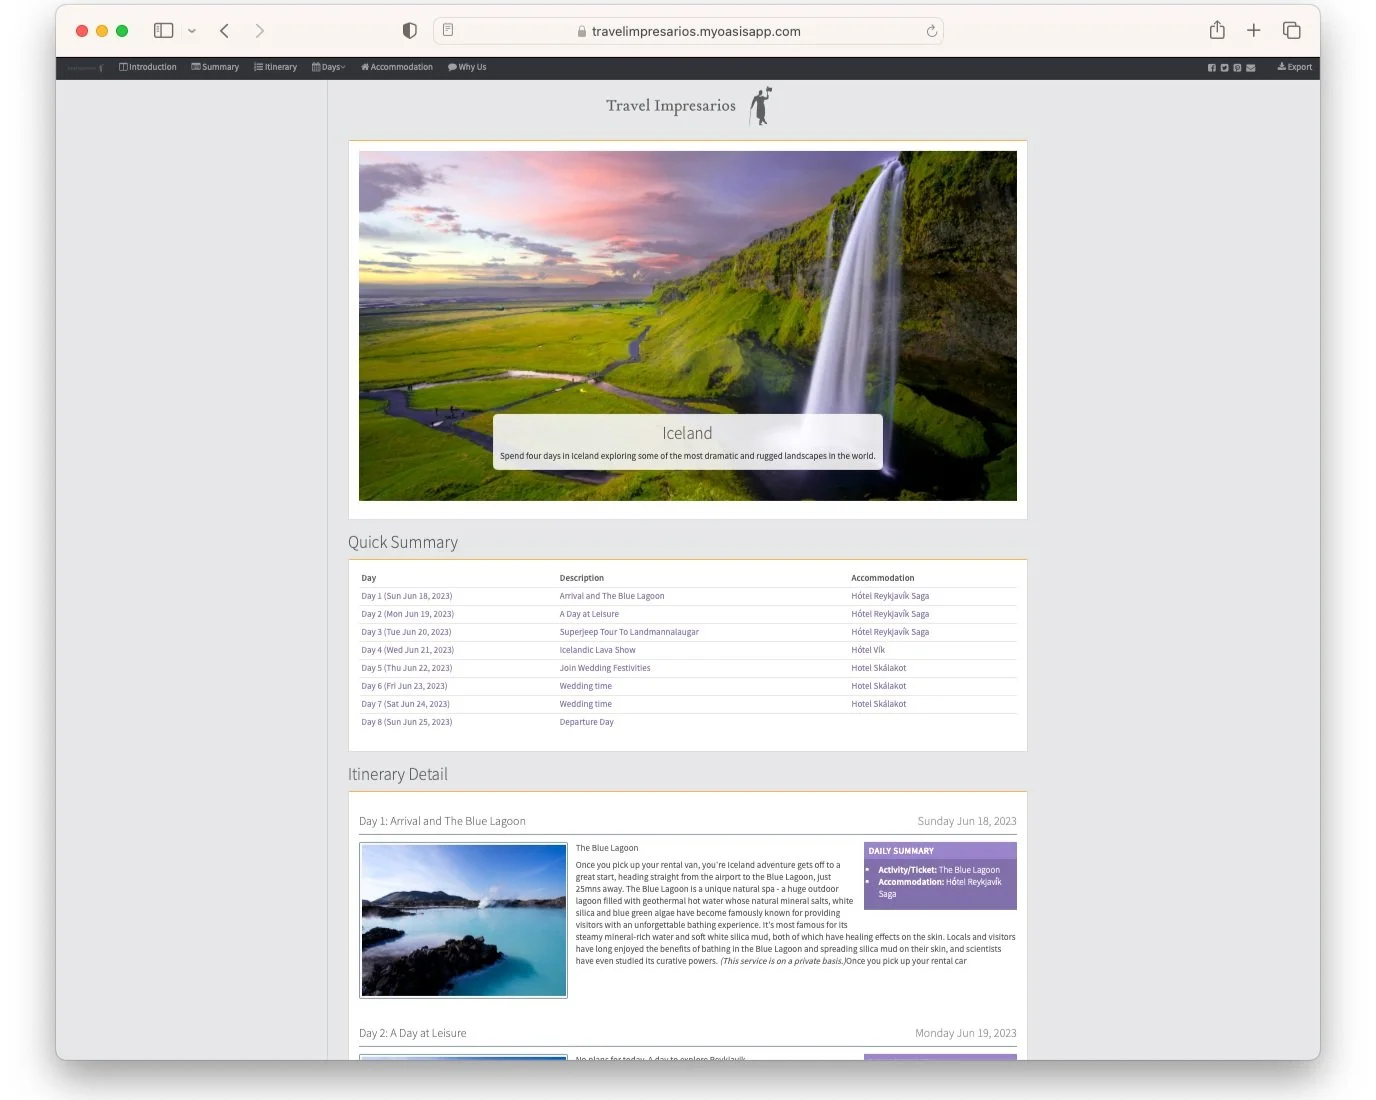
Task: Open Day 1 (Sun Jun 18, 2023)
Action: point(407,596)
